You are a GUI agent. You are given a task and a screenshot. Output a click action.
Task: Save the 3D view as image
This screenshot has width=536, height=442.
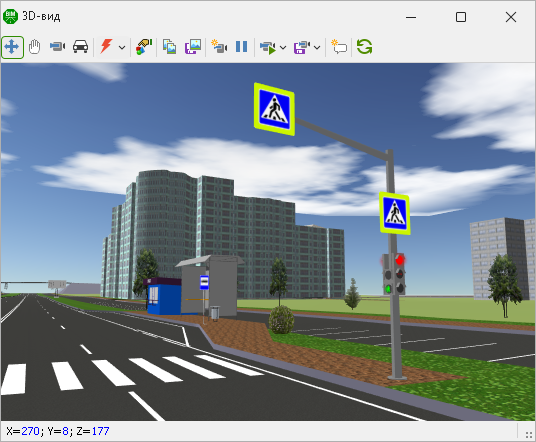pos(193,46)
